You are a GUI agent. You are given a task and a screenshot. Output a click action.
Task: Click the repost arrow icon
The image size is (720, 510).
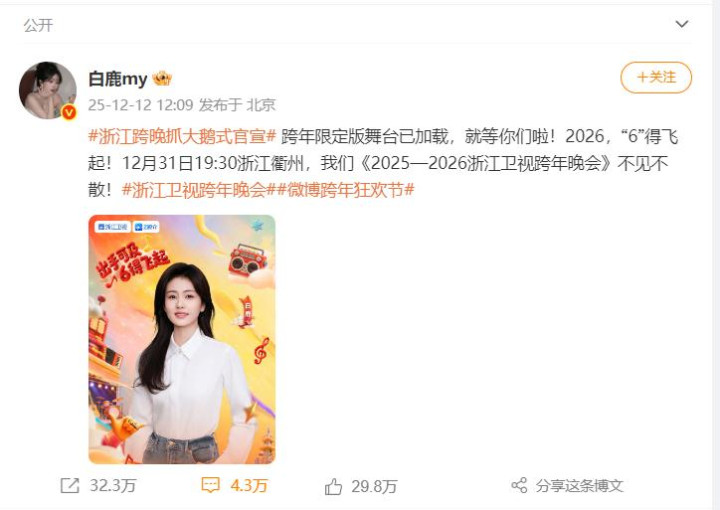(x=70, y=486)
